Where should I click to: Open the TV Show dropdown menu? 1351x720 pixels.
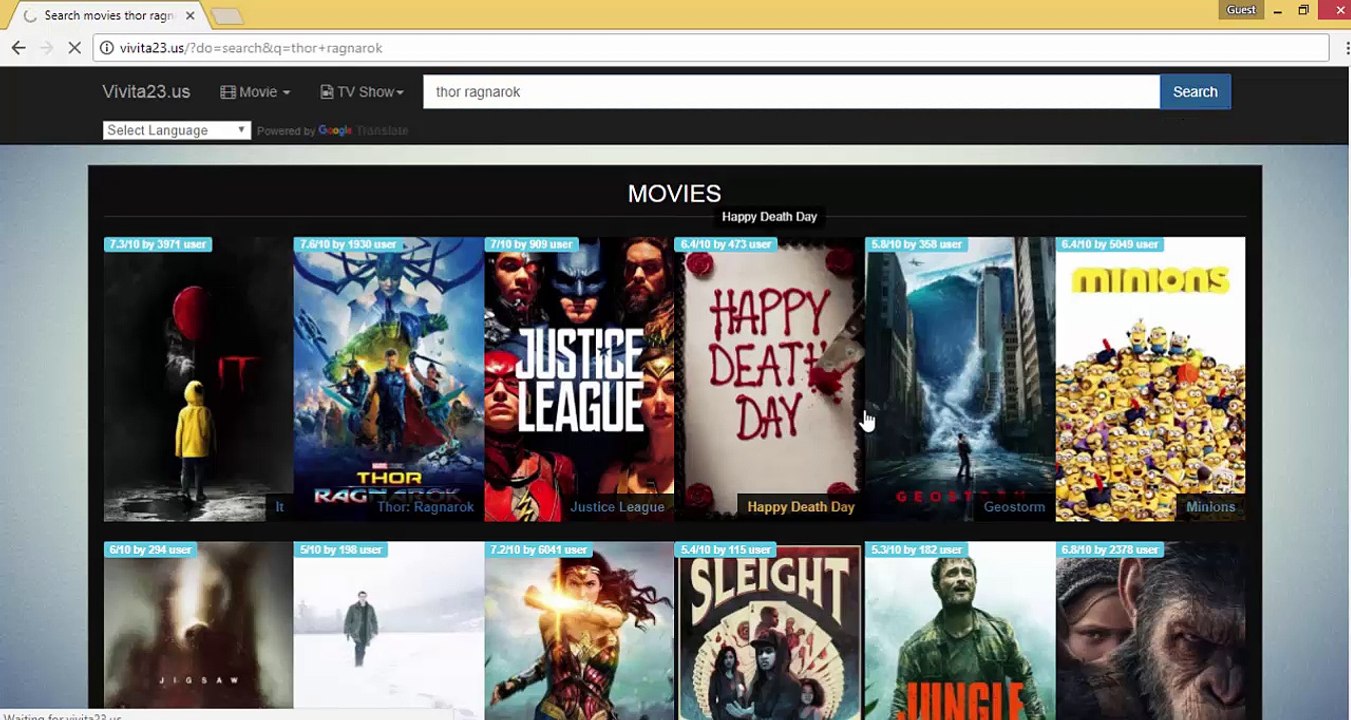[x=362, y=92]
